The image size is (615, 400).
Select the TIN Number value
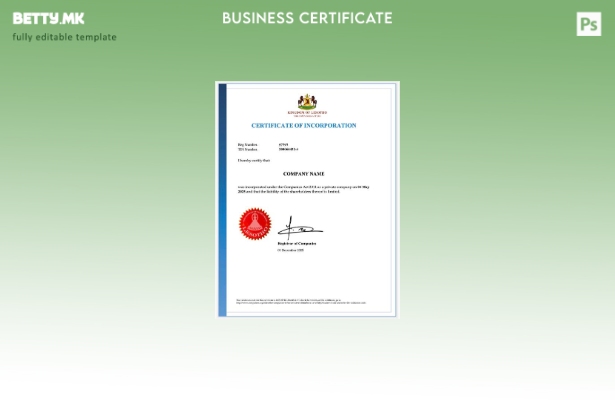tap(288, 150)
